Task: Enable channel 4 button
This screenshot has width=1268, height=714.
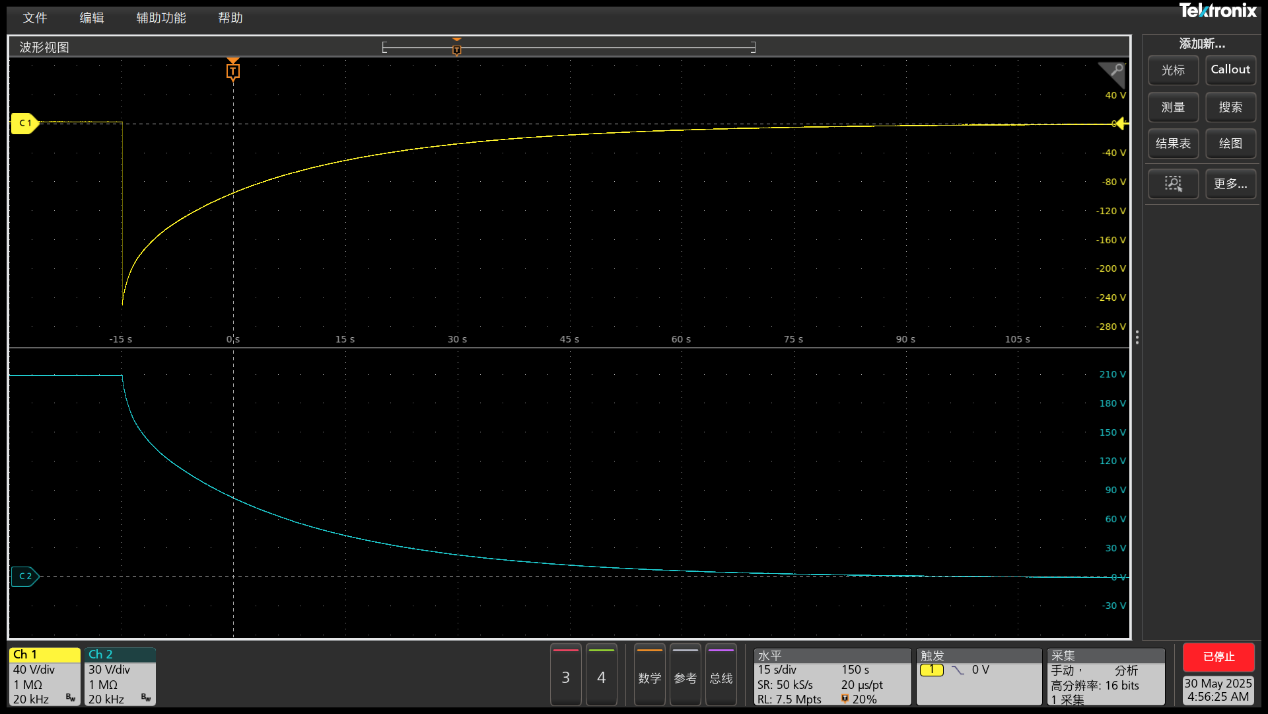Action: click(x=601, y=677)
